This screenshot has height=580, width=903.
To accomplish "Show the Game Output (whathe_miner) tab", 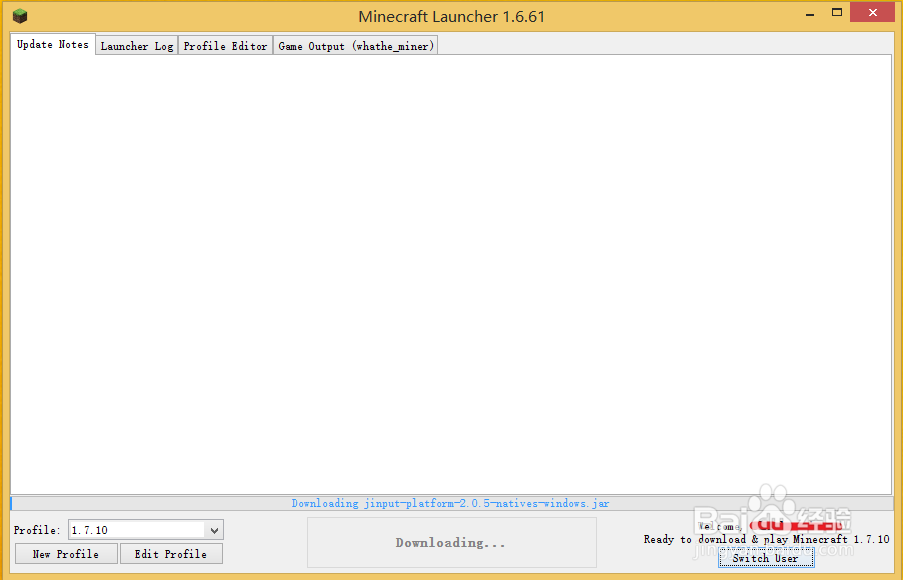I will click(355, 46).
